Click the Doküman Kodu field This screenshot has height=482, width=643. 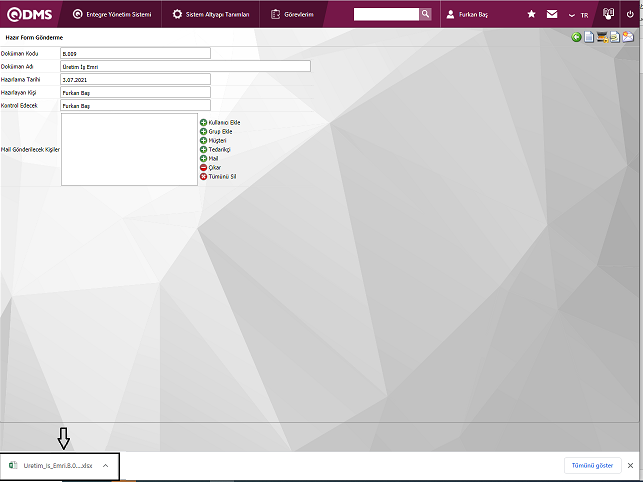pos(135,53)
